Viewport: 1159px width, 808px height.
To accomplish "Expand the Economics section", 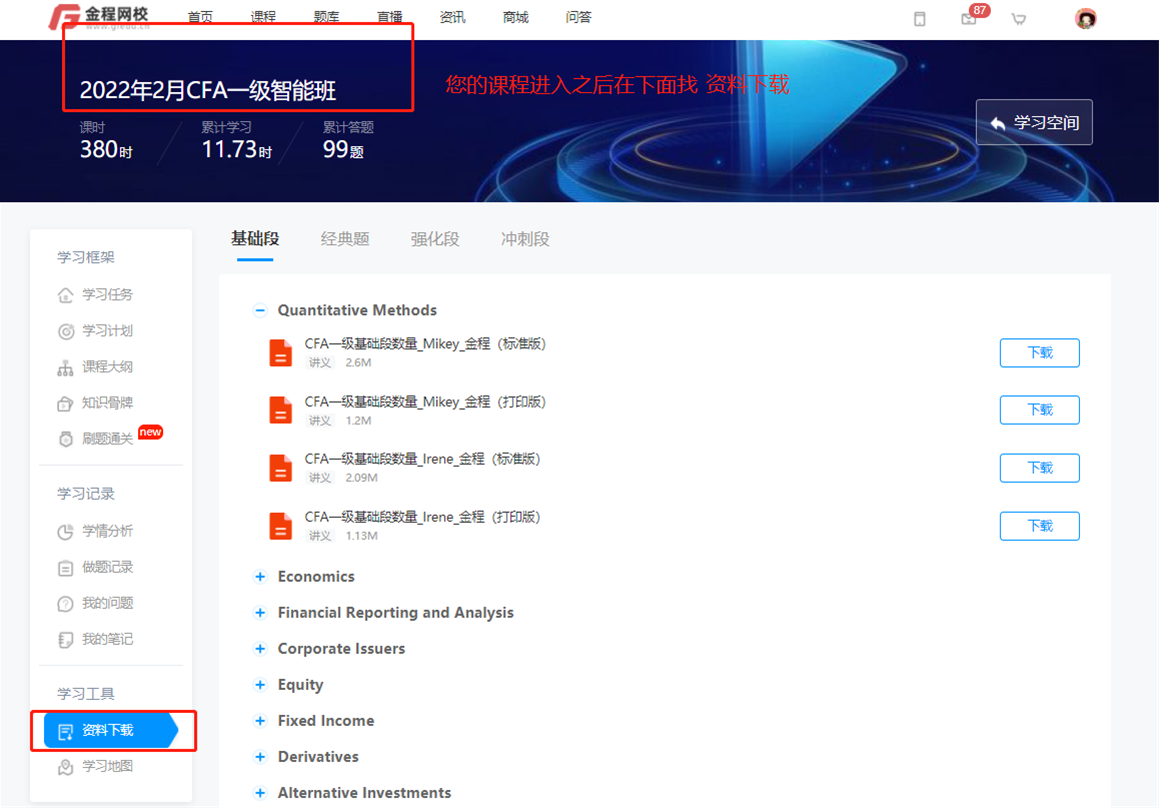I will pyautogui.click(x=259, y=577).
